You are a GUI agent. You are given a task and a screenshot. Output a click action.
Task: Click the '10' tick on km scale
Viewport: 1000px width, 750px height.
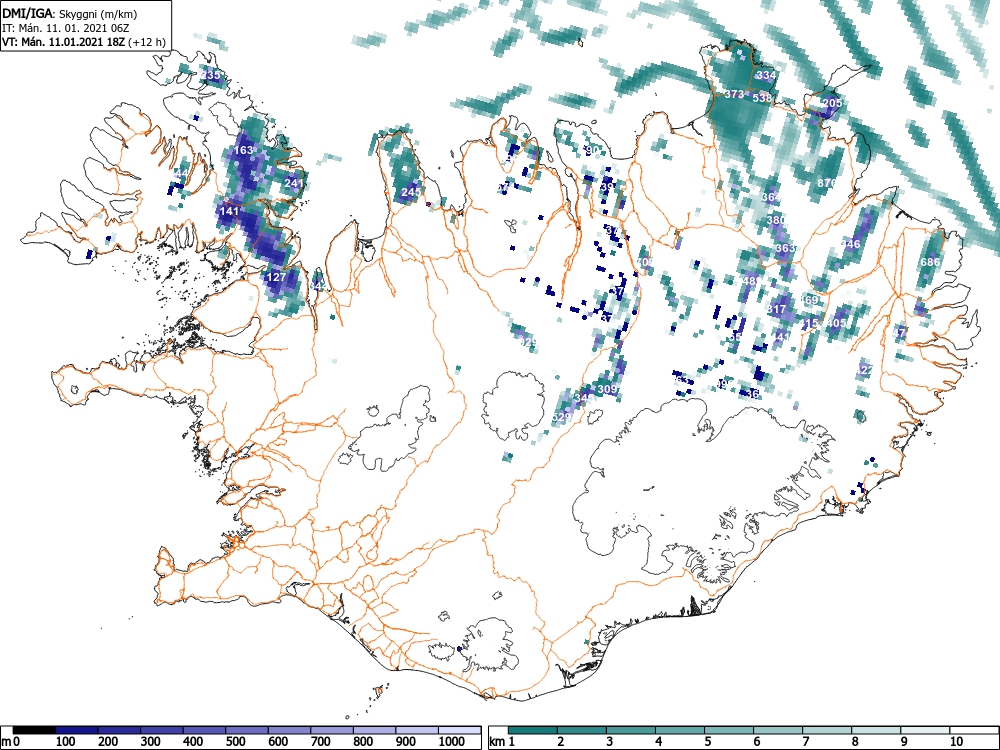tap(956, 741)
